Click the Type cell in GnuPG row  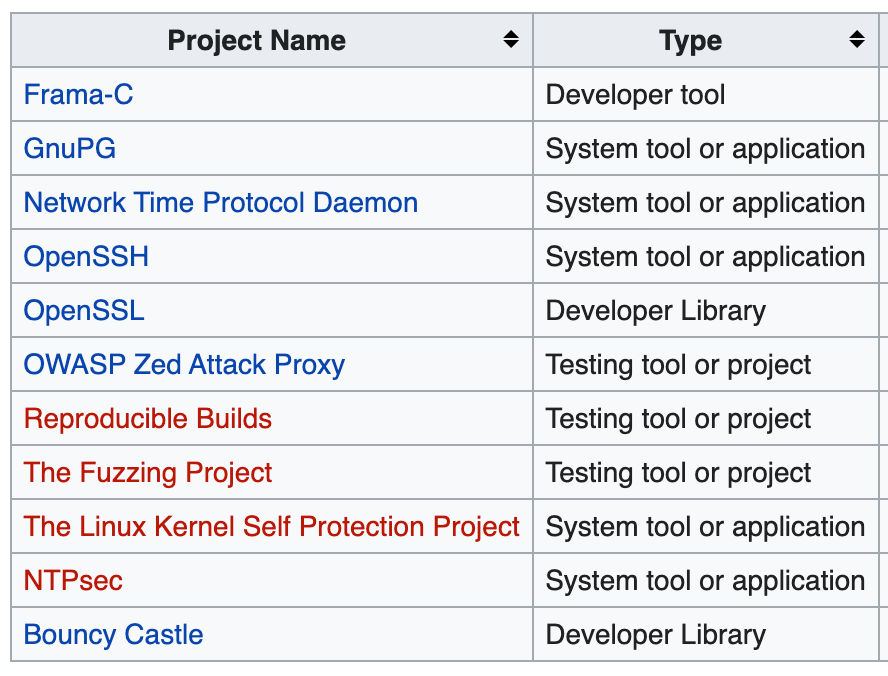pos(706,148)
